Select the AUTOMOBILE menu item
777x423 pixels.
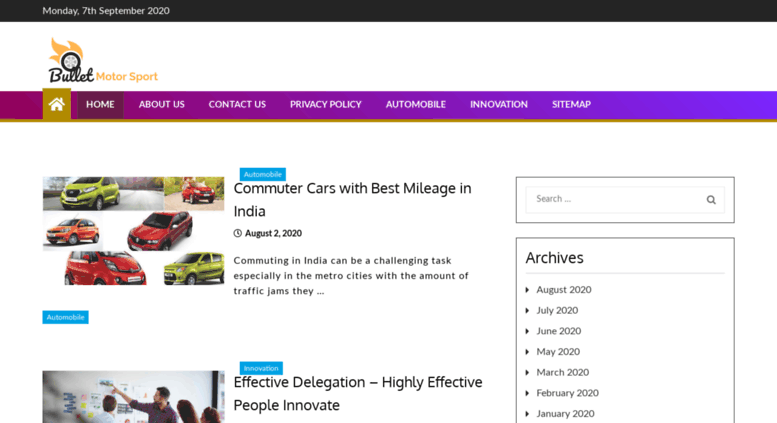click(x=416, y=105)
